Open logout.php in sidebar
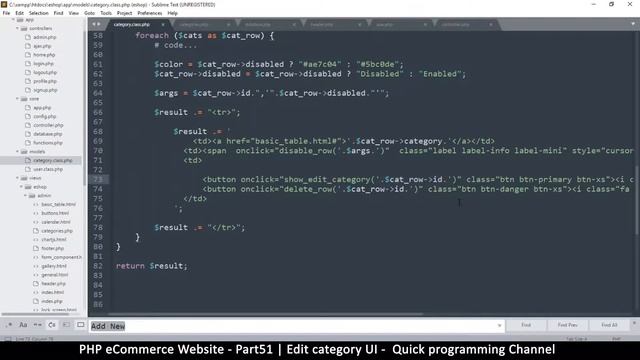The image size is (640, 360). (45, 72)
